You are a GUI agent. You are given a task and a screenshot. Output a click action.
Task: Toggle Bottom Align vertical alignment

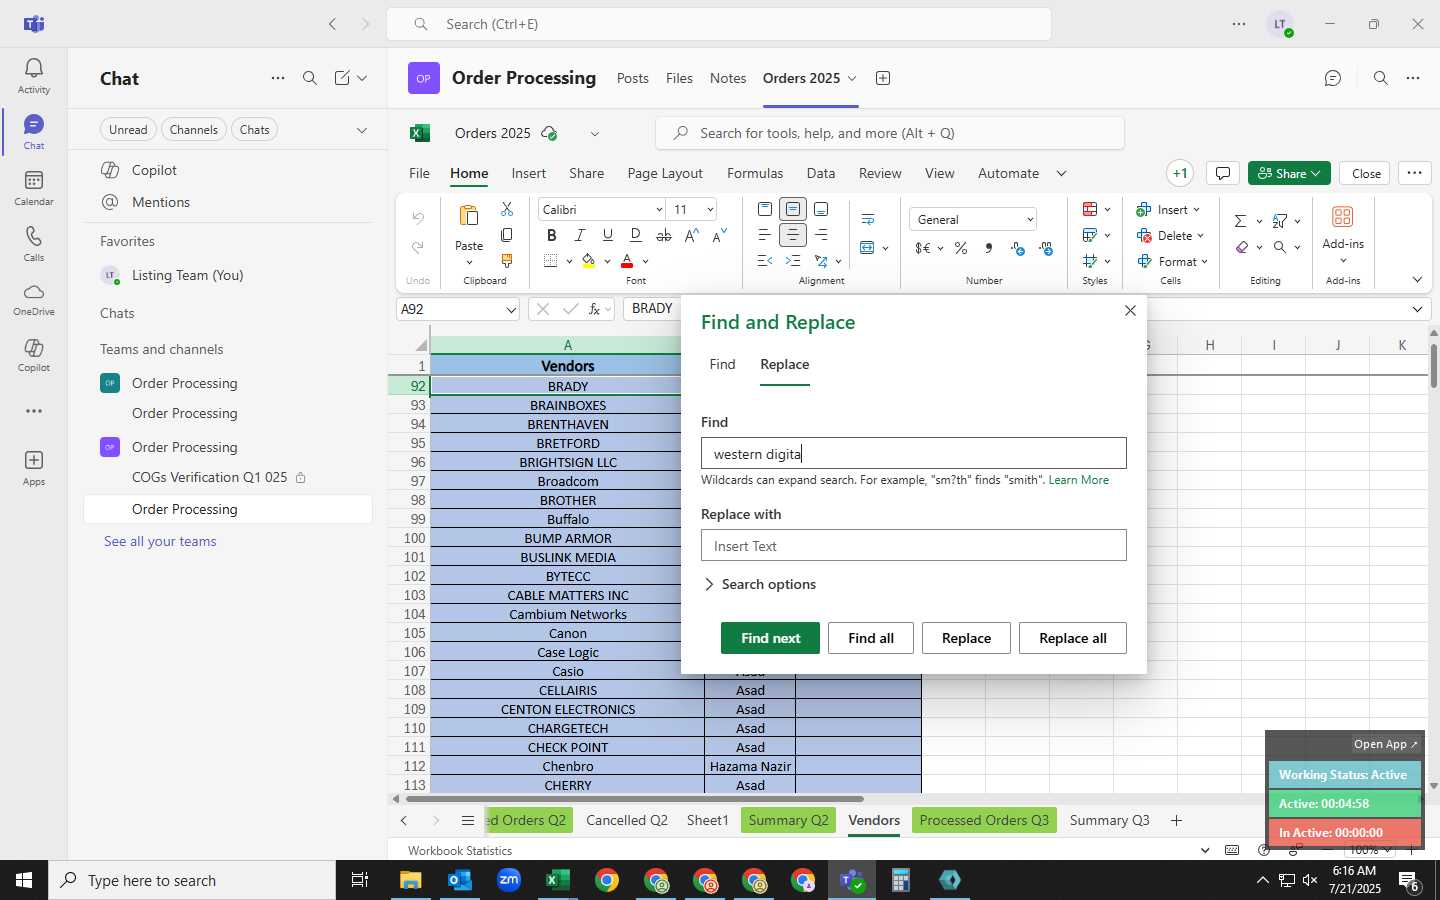point(821,209)
